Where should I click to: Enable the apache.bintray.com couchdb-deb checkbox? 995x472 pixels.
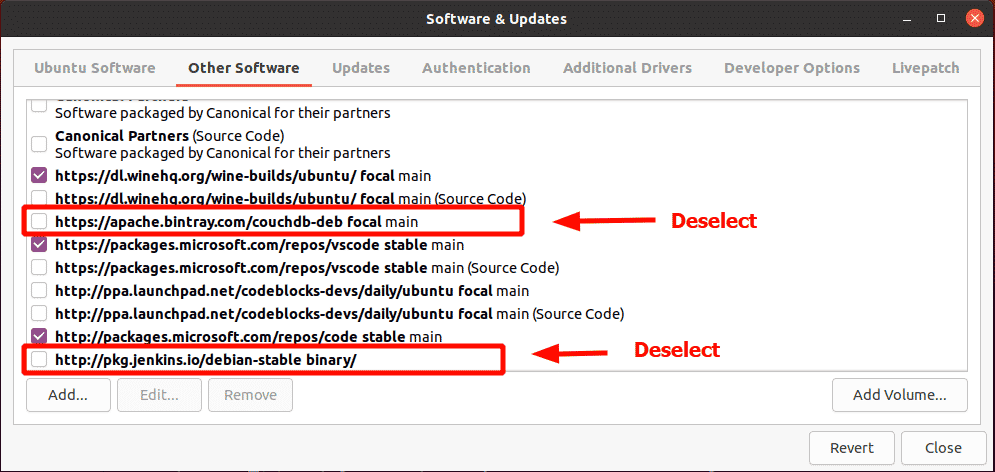[39, 221]
